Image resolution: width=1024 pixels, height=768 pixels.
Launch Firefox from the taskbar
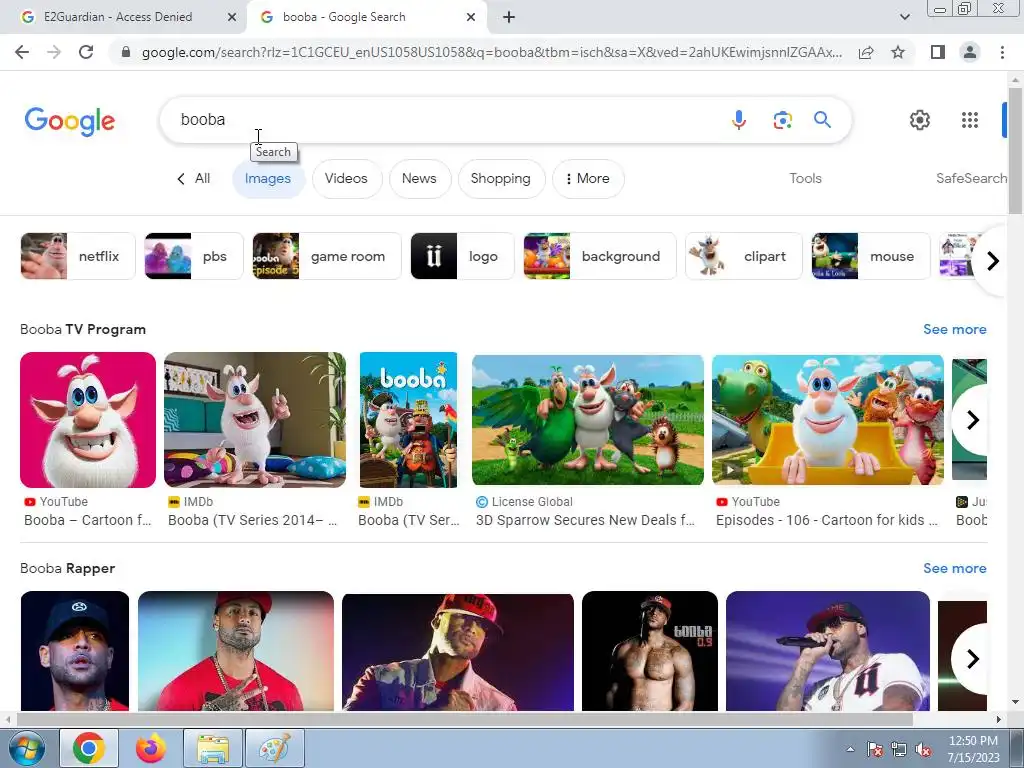tap(151, 748)
